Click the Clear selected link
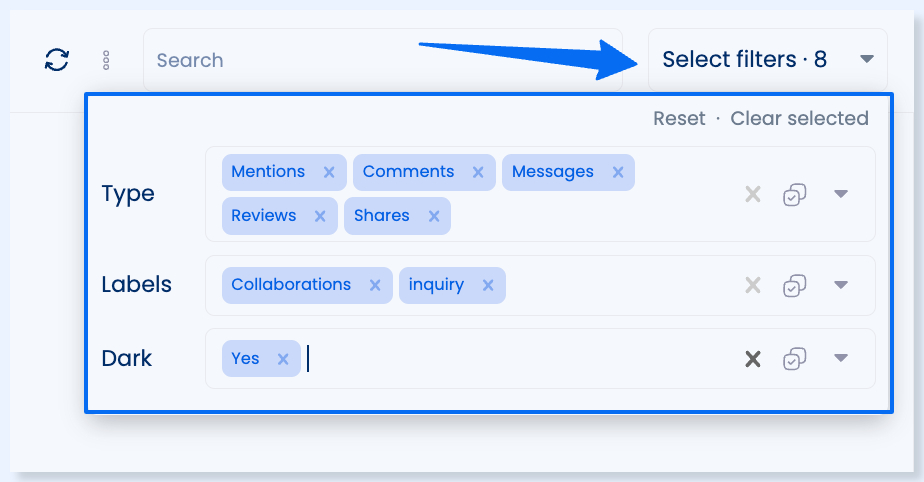This screenshot has height=482, width=924. coord(799,118)
